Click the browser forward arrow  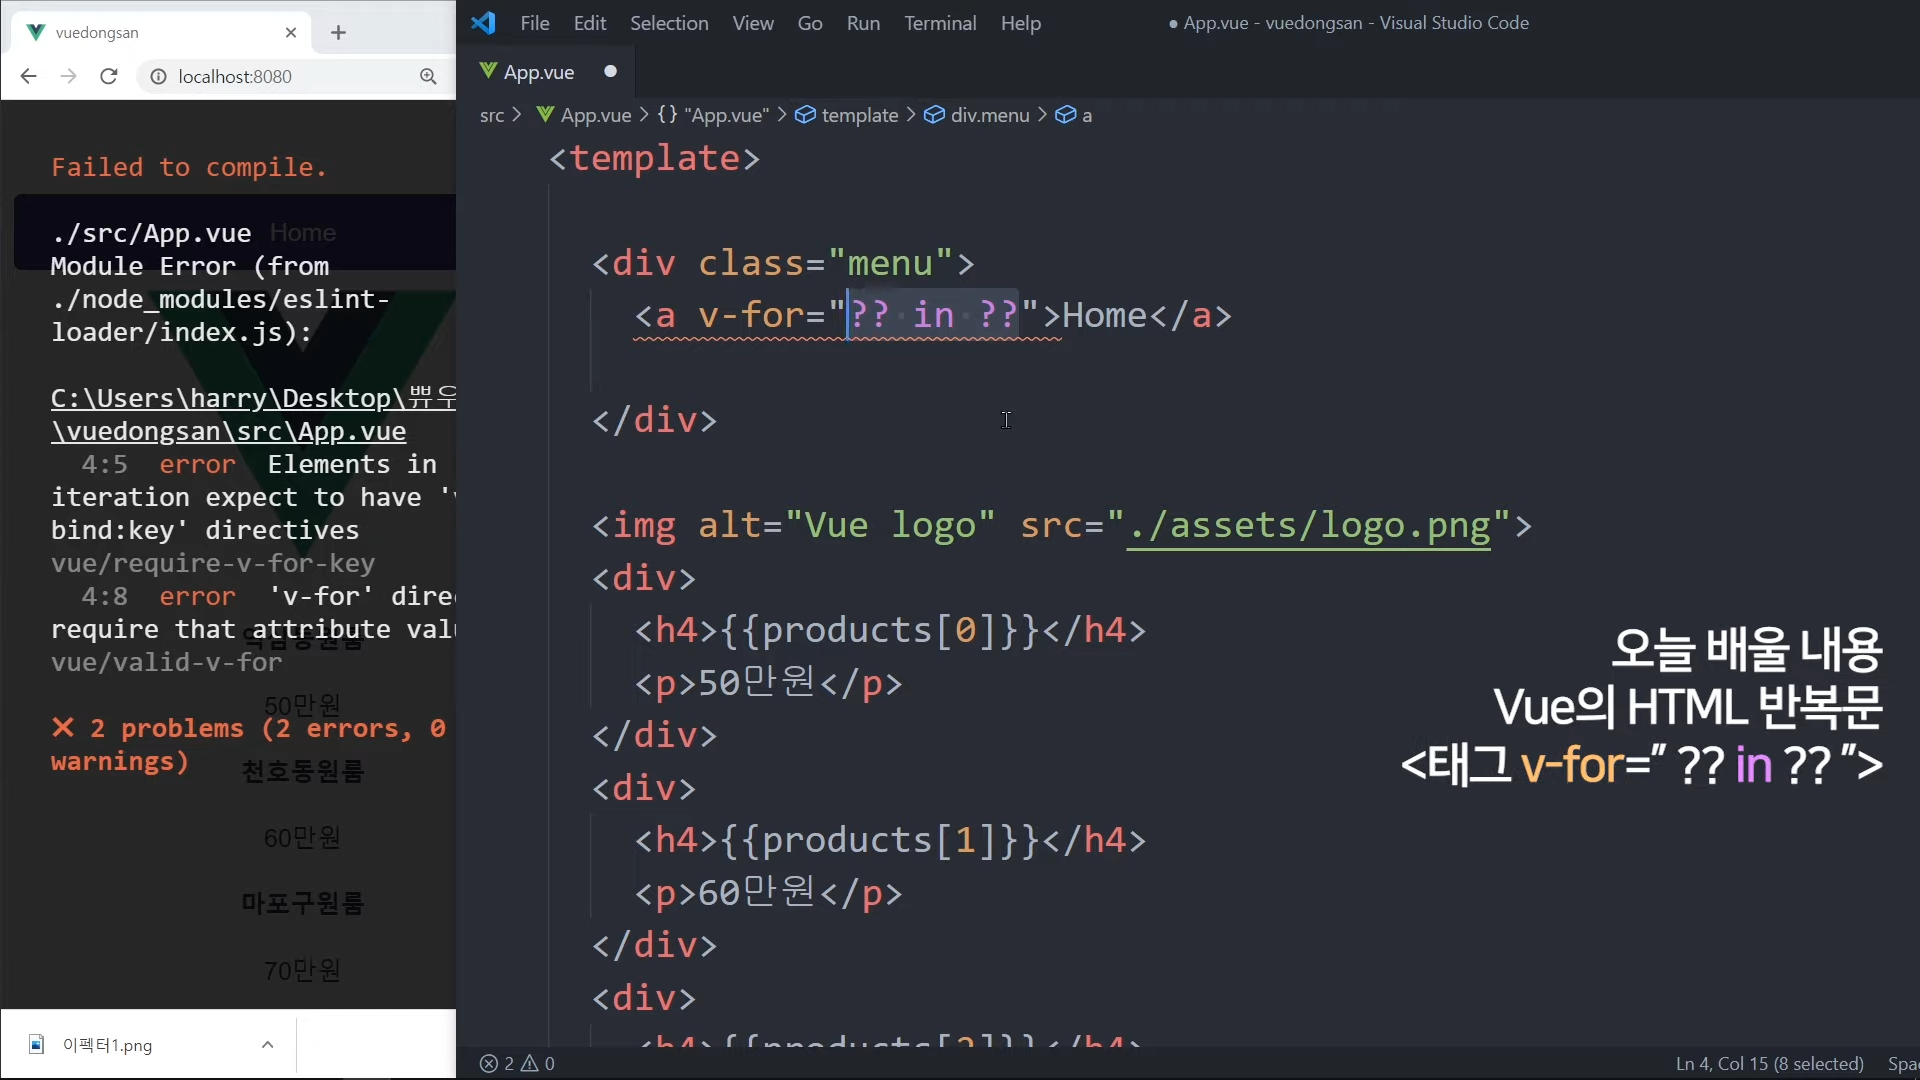pos(68,76)
